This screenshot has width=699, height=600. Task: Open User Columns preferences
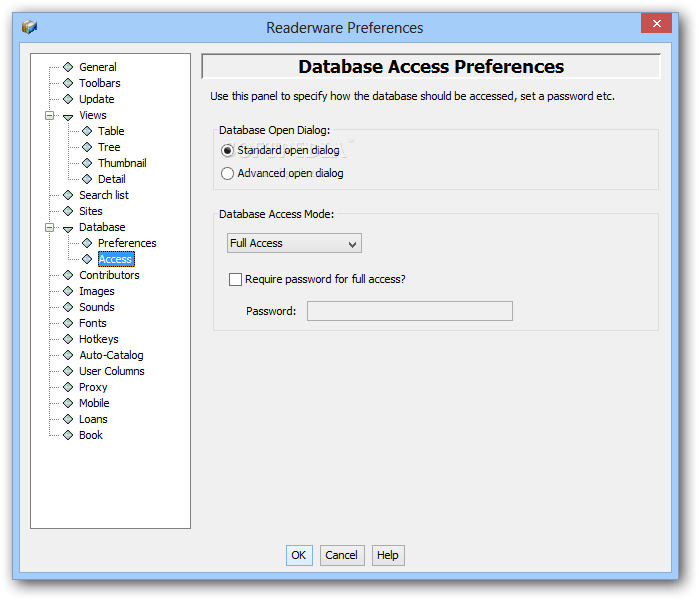pyautogui.click(x=112, y=371)
